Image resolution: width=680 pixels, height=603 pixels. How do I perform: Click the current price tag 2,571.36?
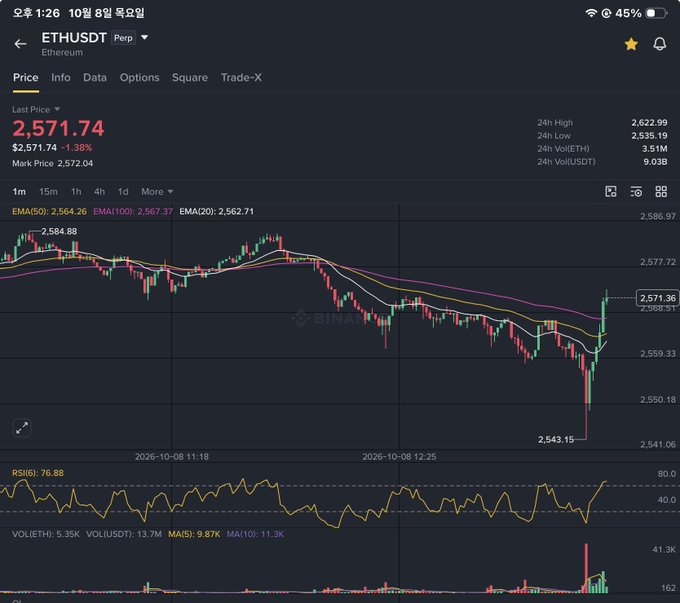point(657,298)
